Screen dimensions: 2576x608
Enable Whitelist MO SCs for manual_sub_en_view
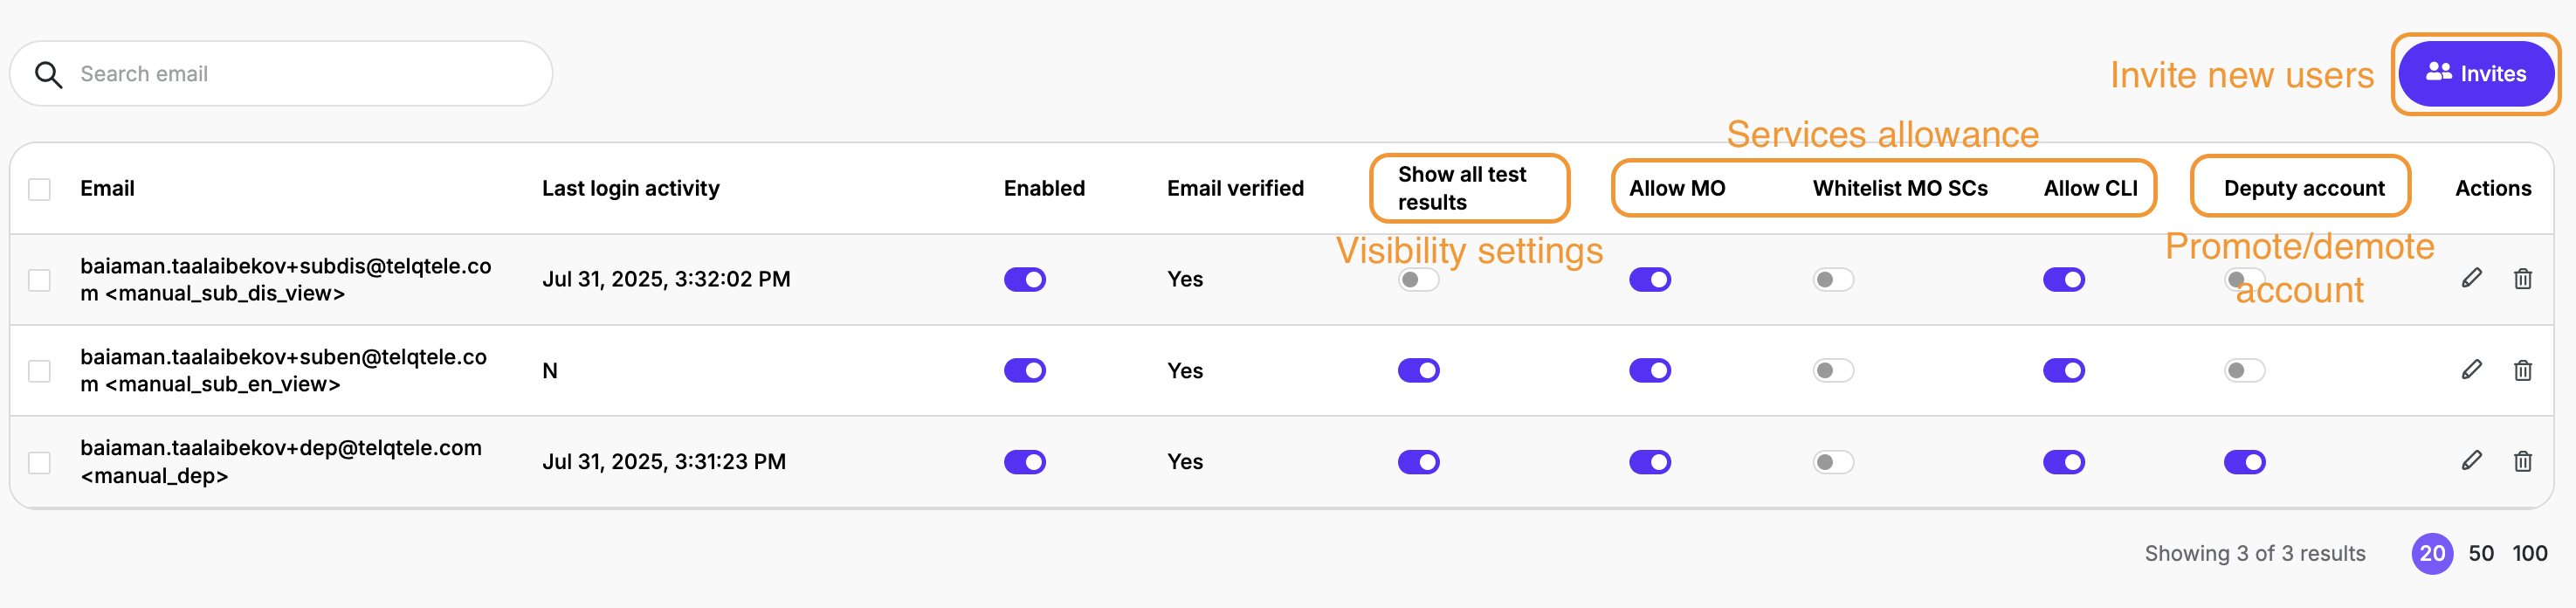(1832, 371)
